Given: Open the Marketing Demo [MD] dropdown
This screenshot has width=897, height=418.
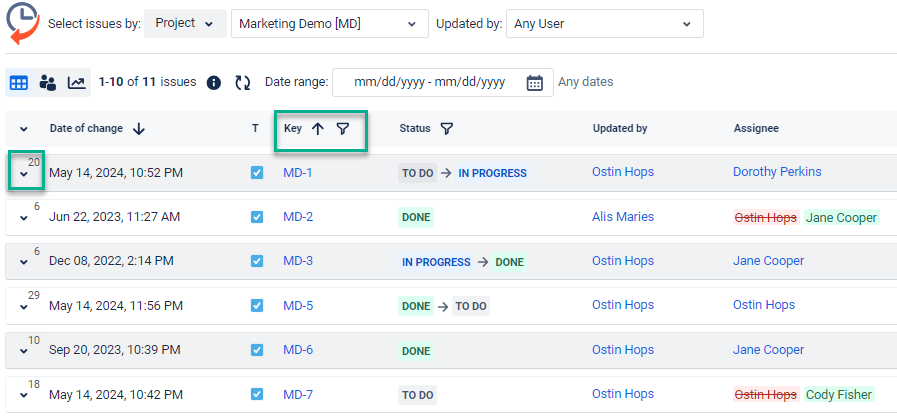Looking at the screenshot, I should (x=329, y=24).
